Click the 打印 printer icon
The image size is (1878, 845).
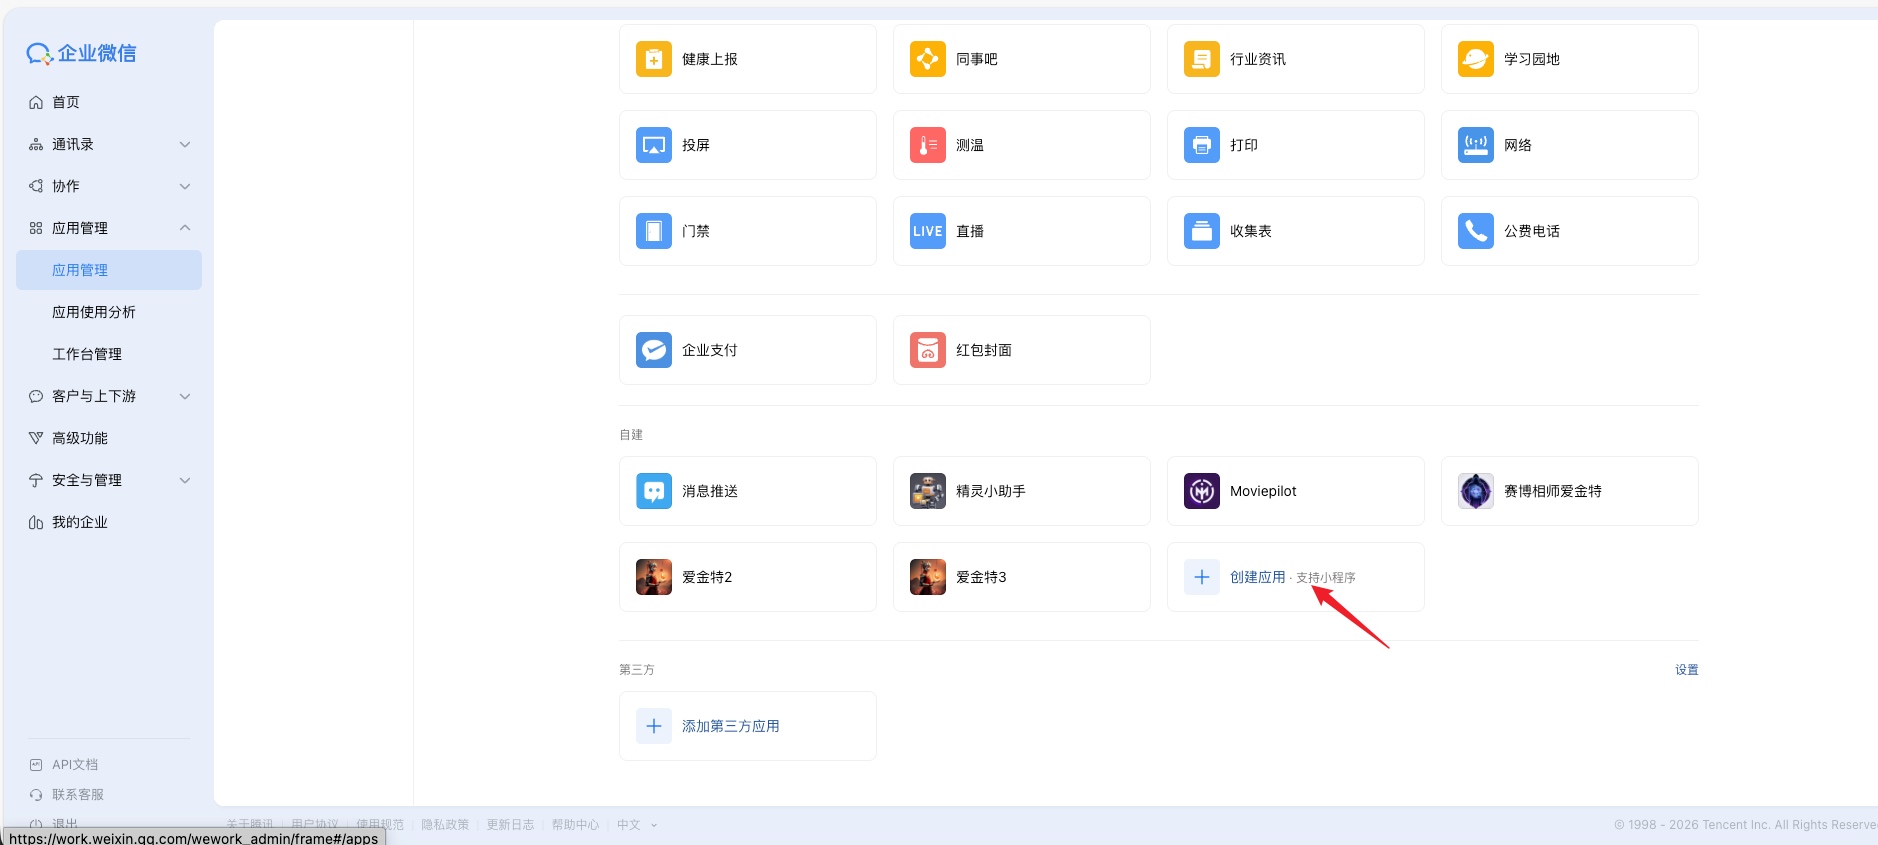click(x=1202, y=146)
